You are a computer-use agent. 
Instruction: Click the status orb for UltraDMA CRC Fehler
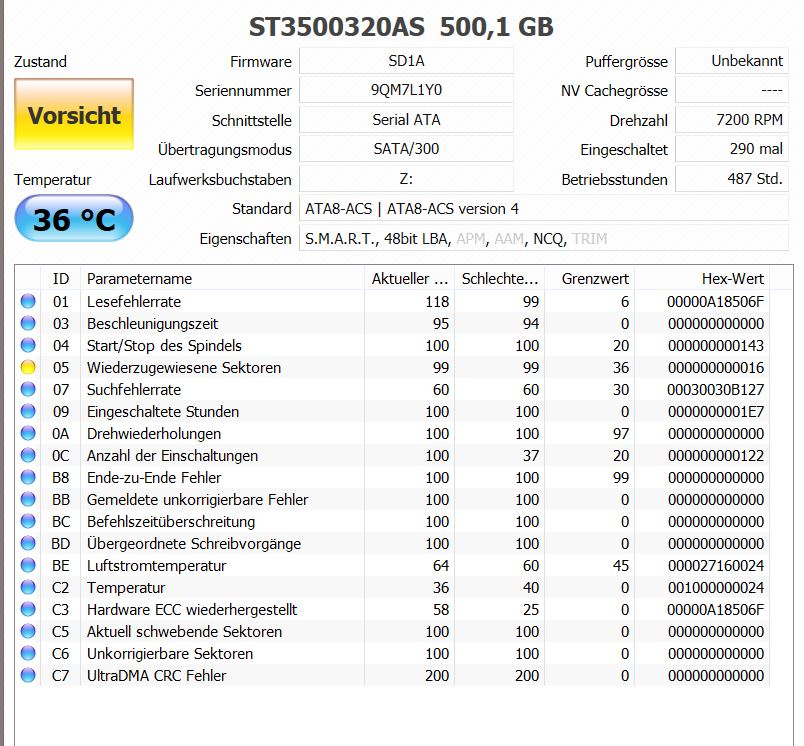(x=28, y=675)
